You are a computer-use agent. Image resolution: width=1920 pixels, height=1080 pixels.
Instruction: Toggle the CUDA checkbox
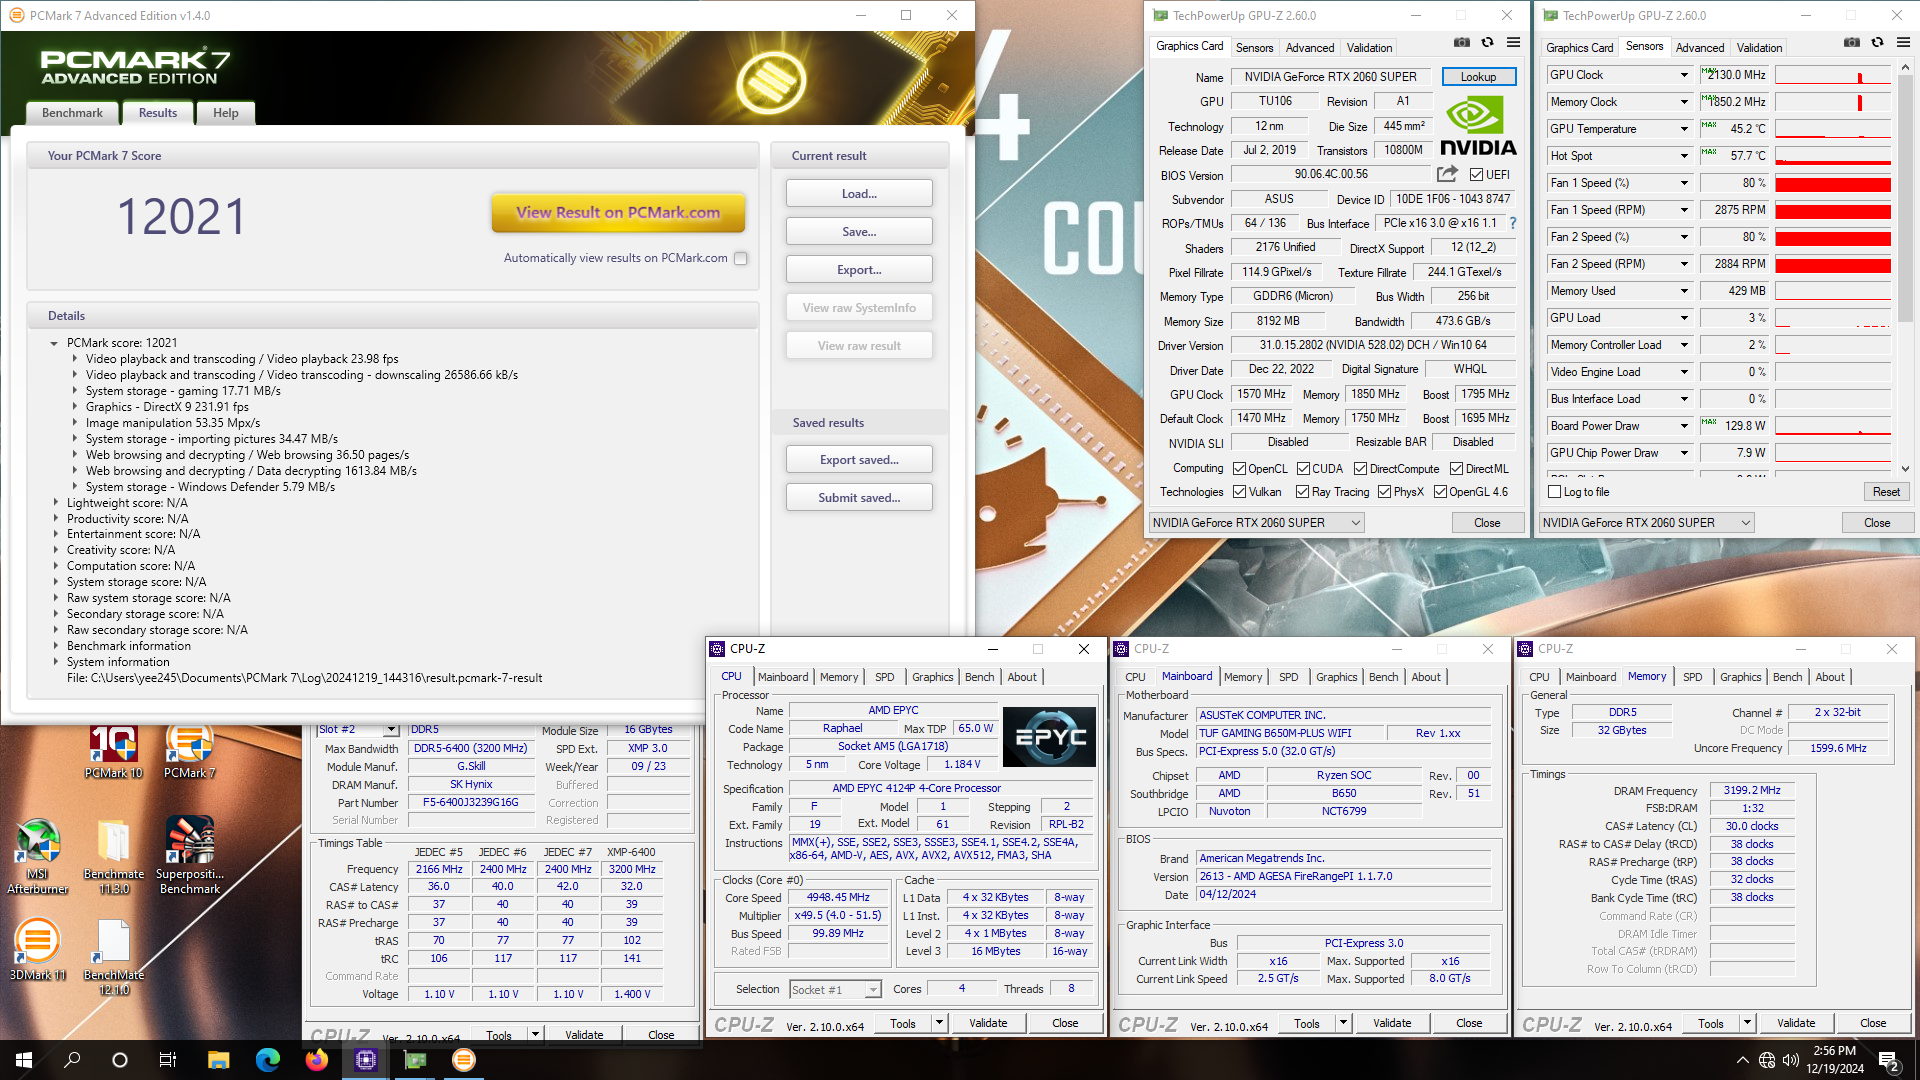coord(1304,469)
